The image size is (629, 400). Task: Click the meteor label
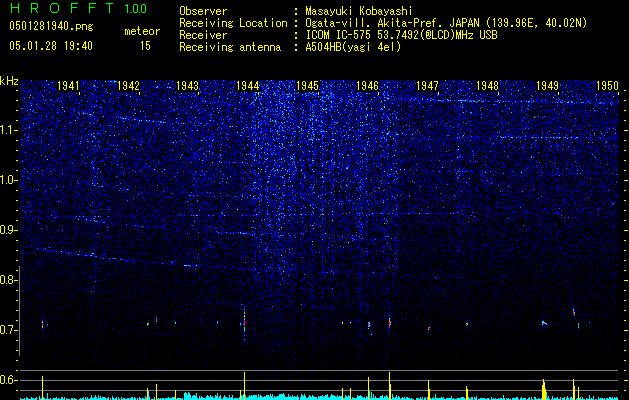click(x=142, y=31)
